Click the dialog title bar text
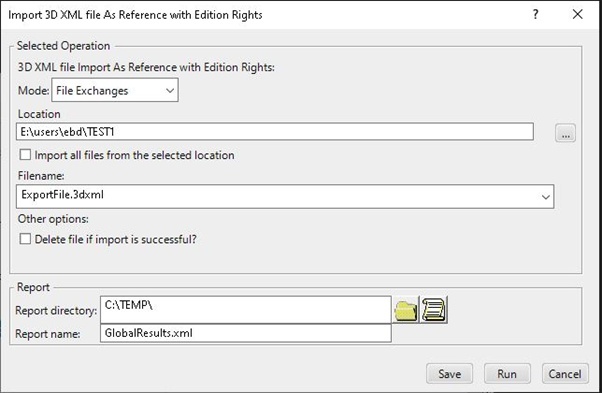This screenshot has height=393, width=602. [x=135, y=15]
